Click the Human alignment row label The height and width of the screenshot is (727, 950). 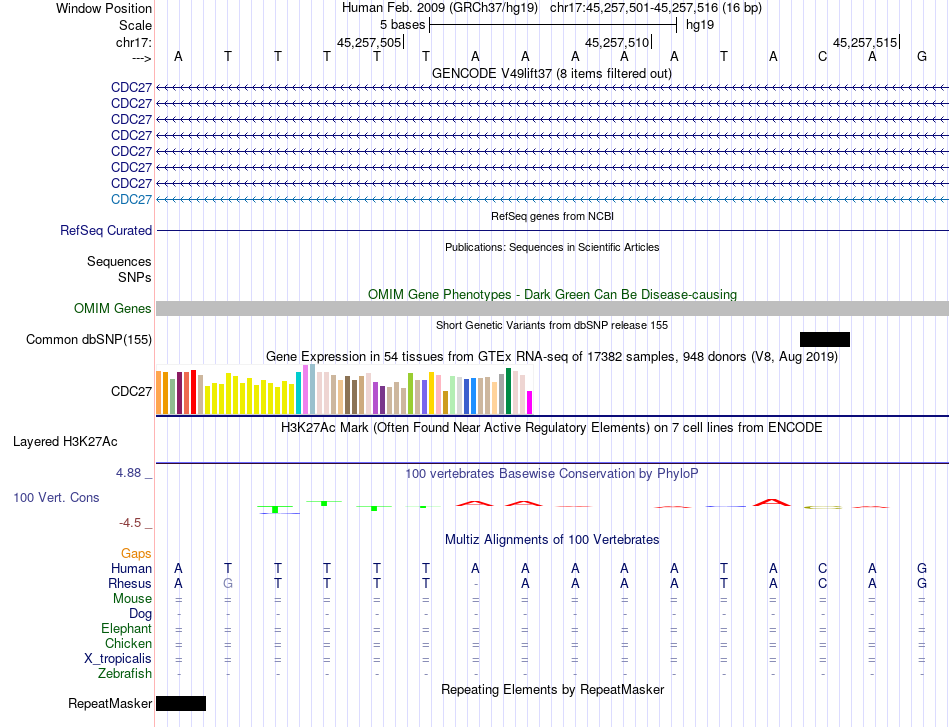tap(131, 568)
